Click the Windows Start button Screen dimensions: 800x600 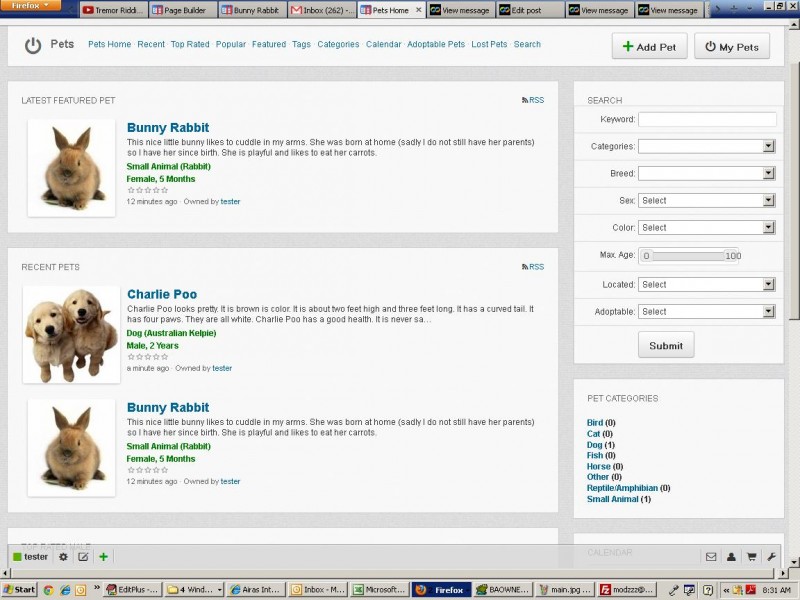pyautogui.click(x=19, y=590)
